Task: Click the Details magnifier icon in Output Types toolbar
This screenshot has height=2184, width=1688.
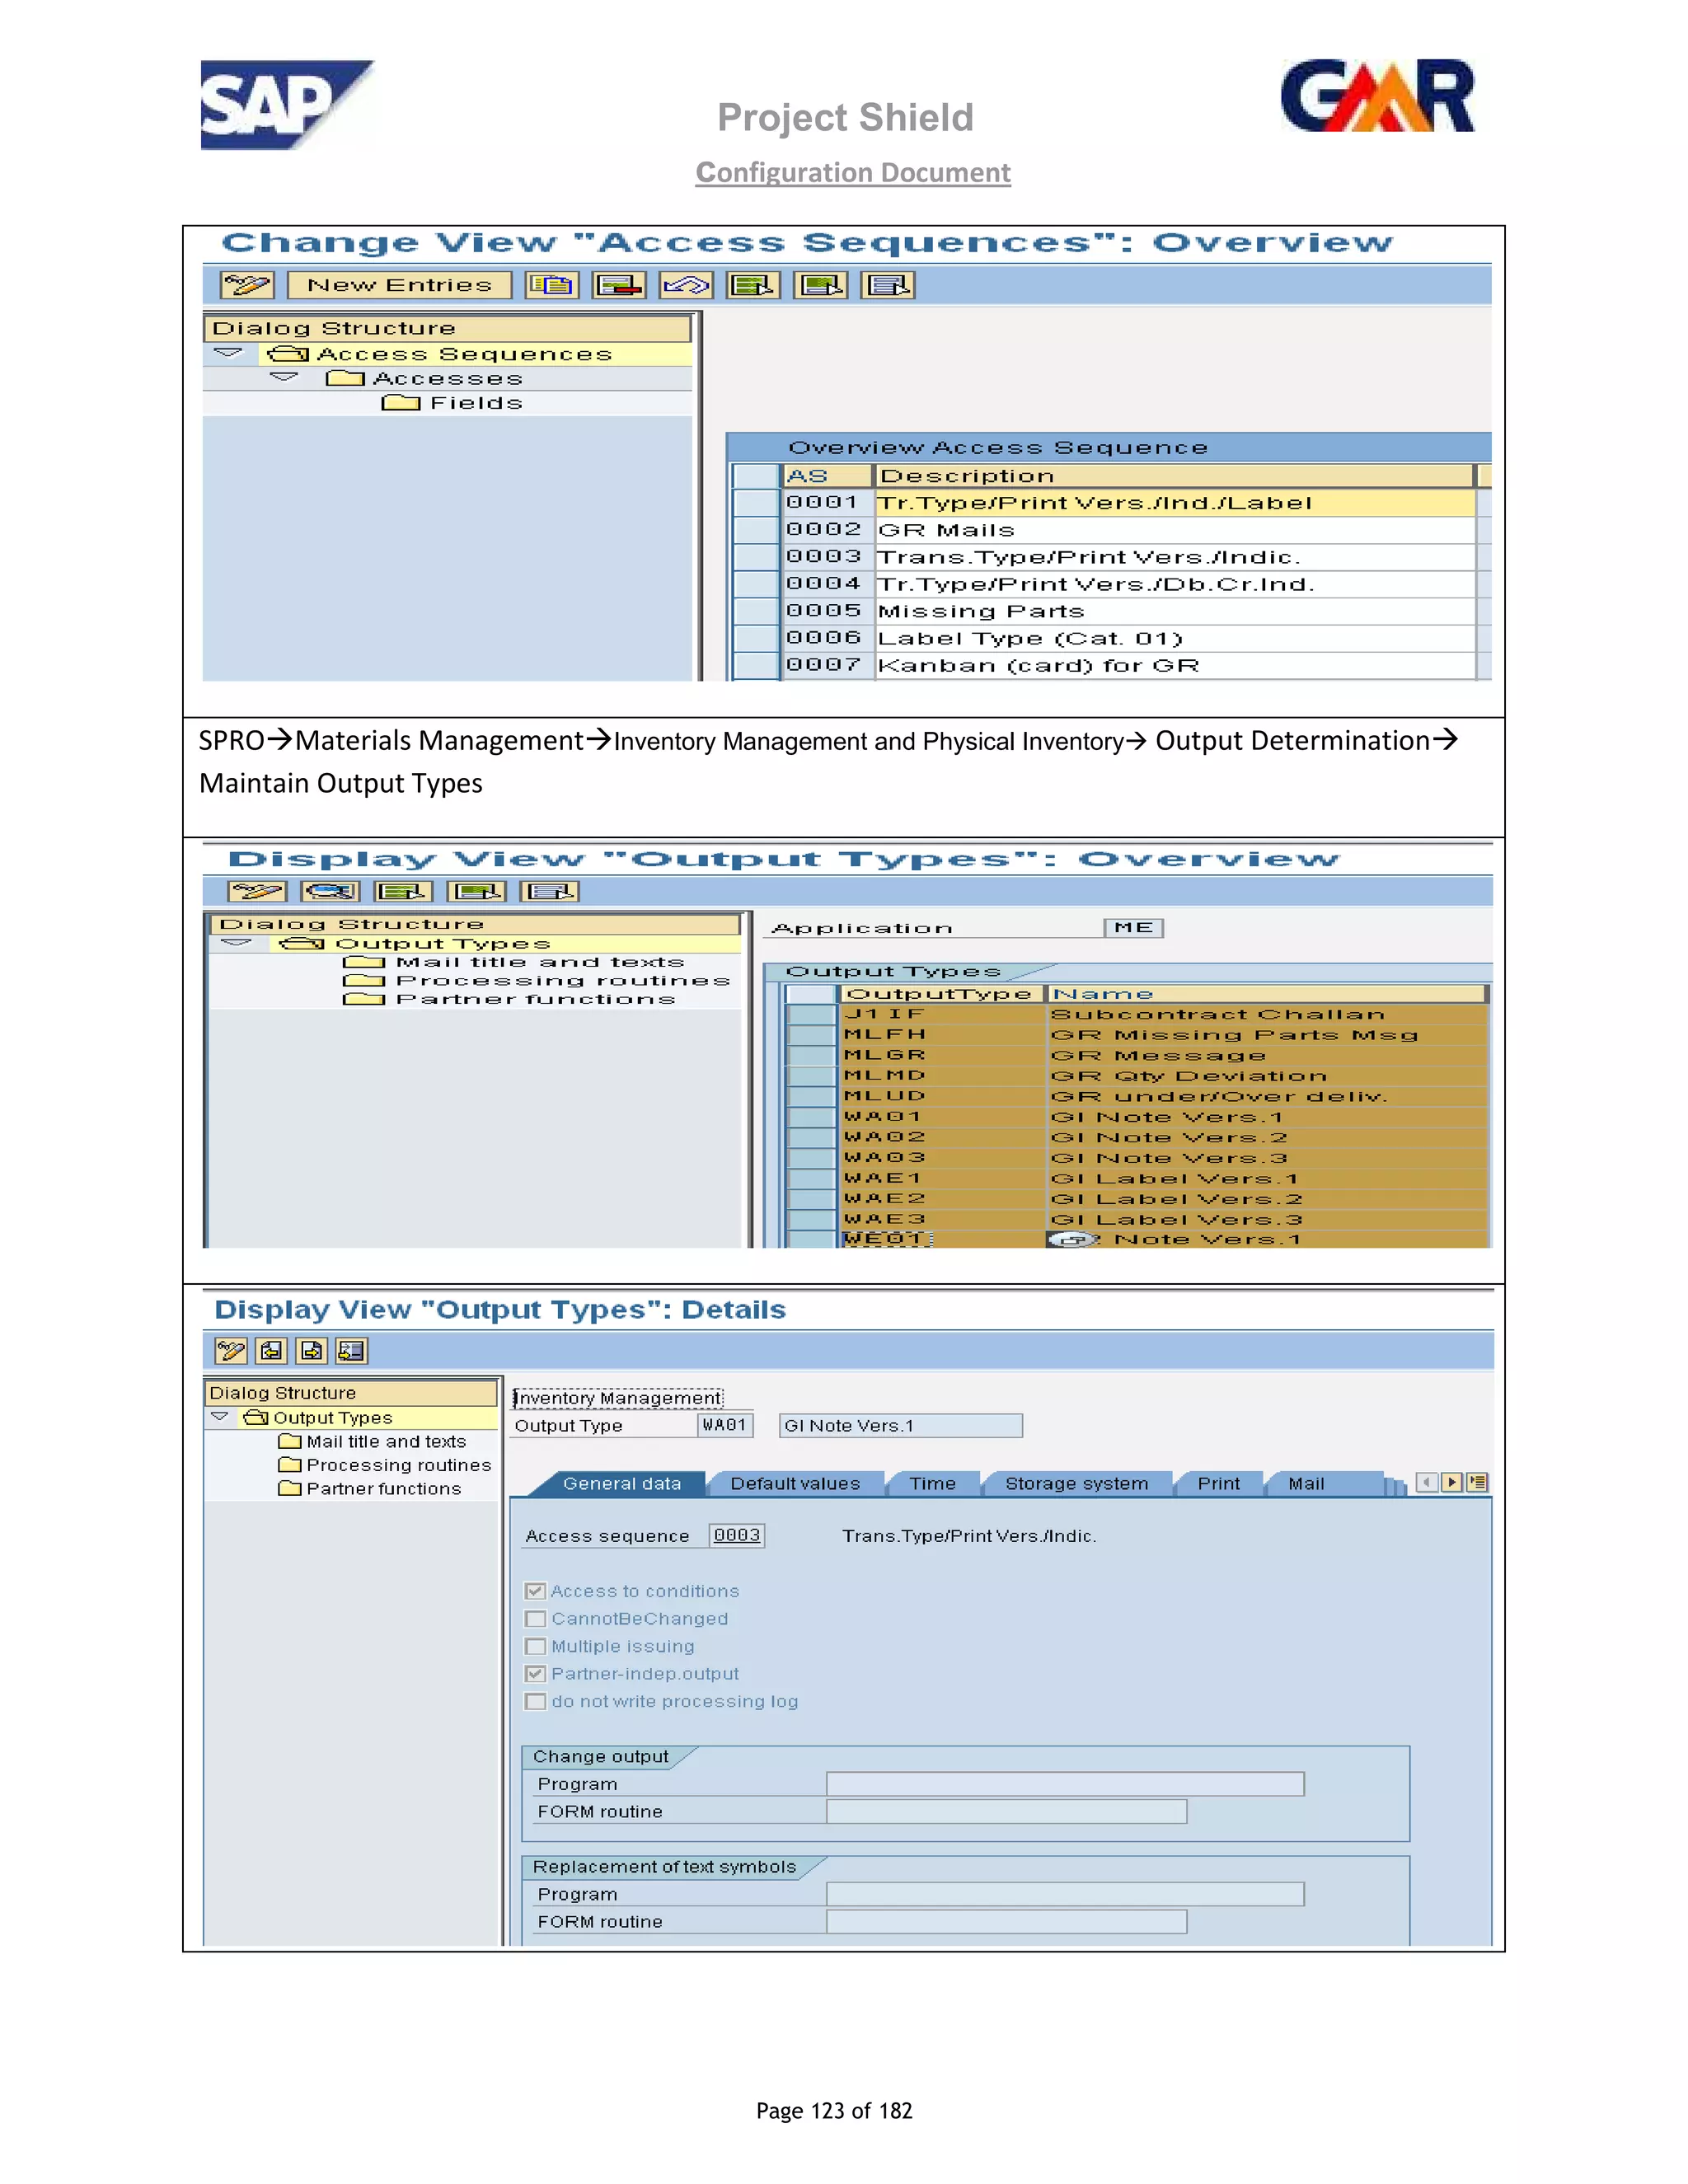Action: [330, 891]
